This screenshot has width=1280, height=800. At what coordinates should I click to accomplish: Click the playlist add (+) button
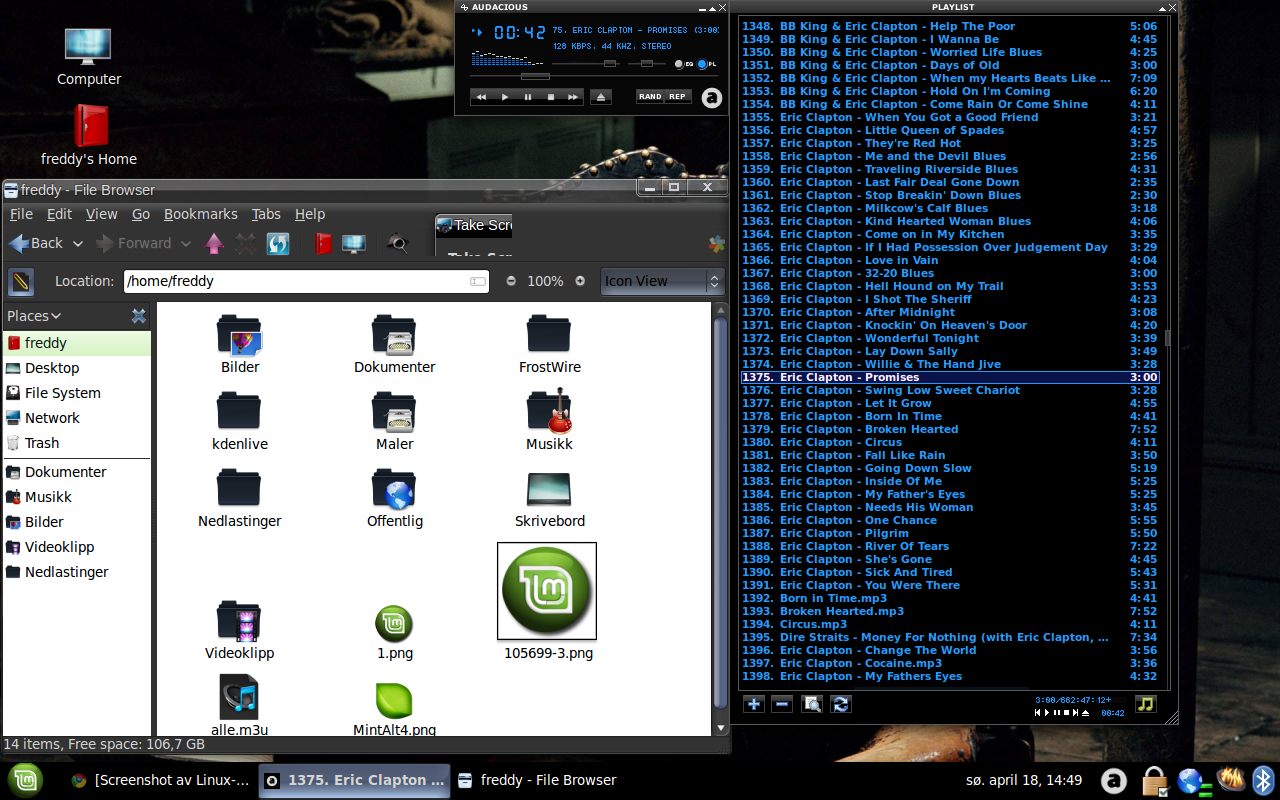tap(754, 704)
